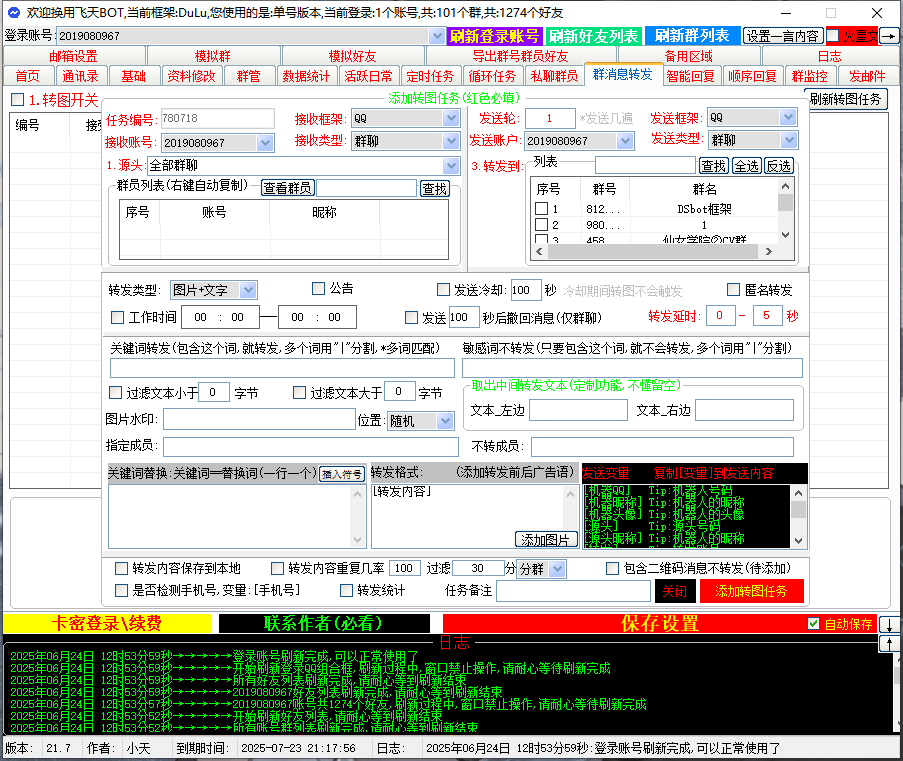Open the 位置 随机 dropdown

pos(445,421)
